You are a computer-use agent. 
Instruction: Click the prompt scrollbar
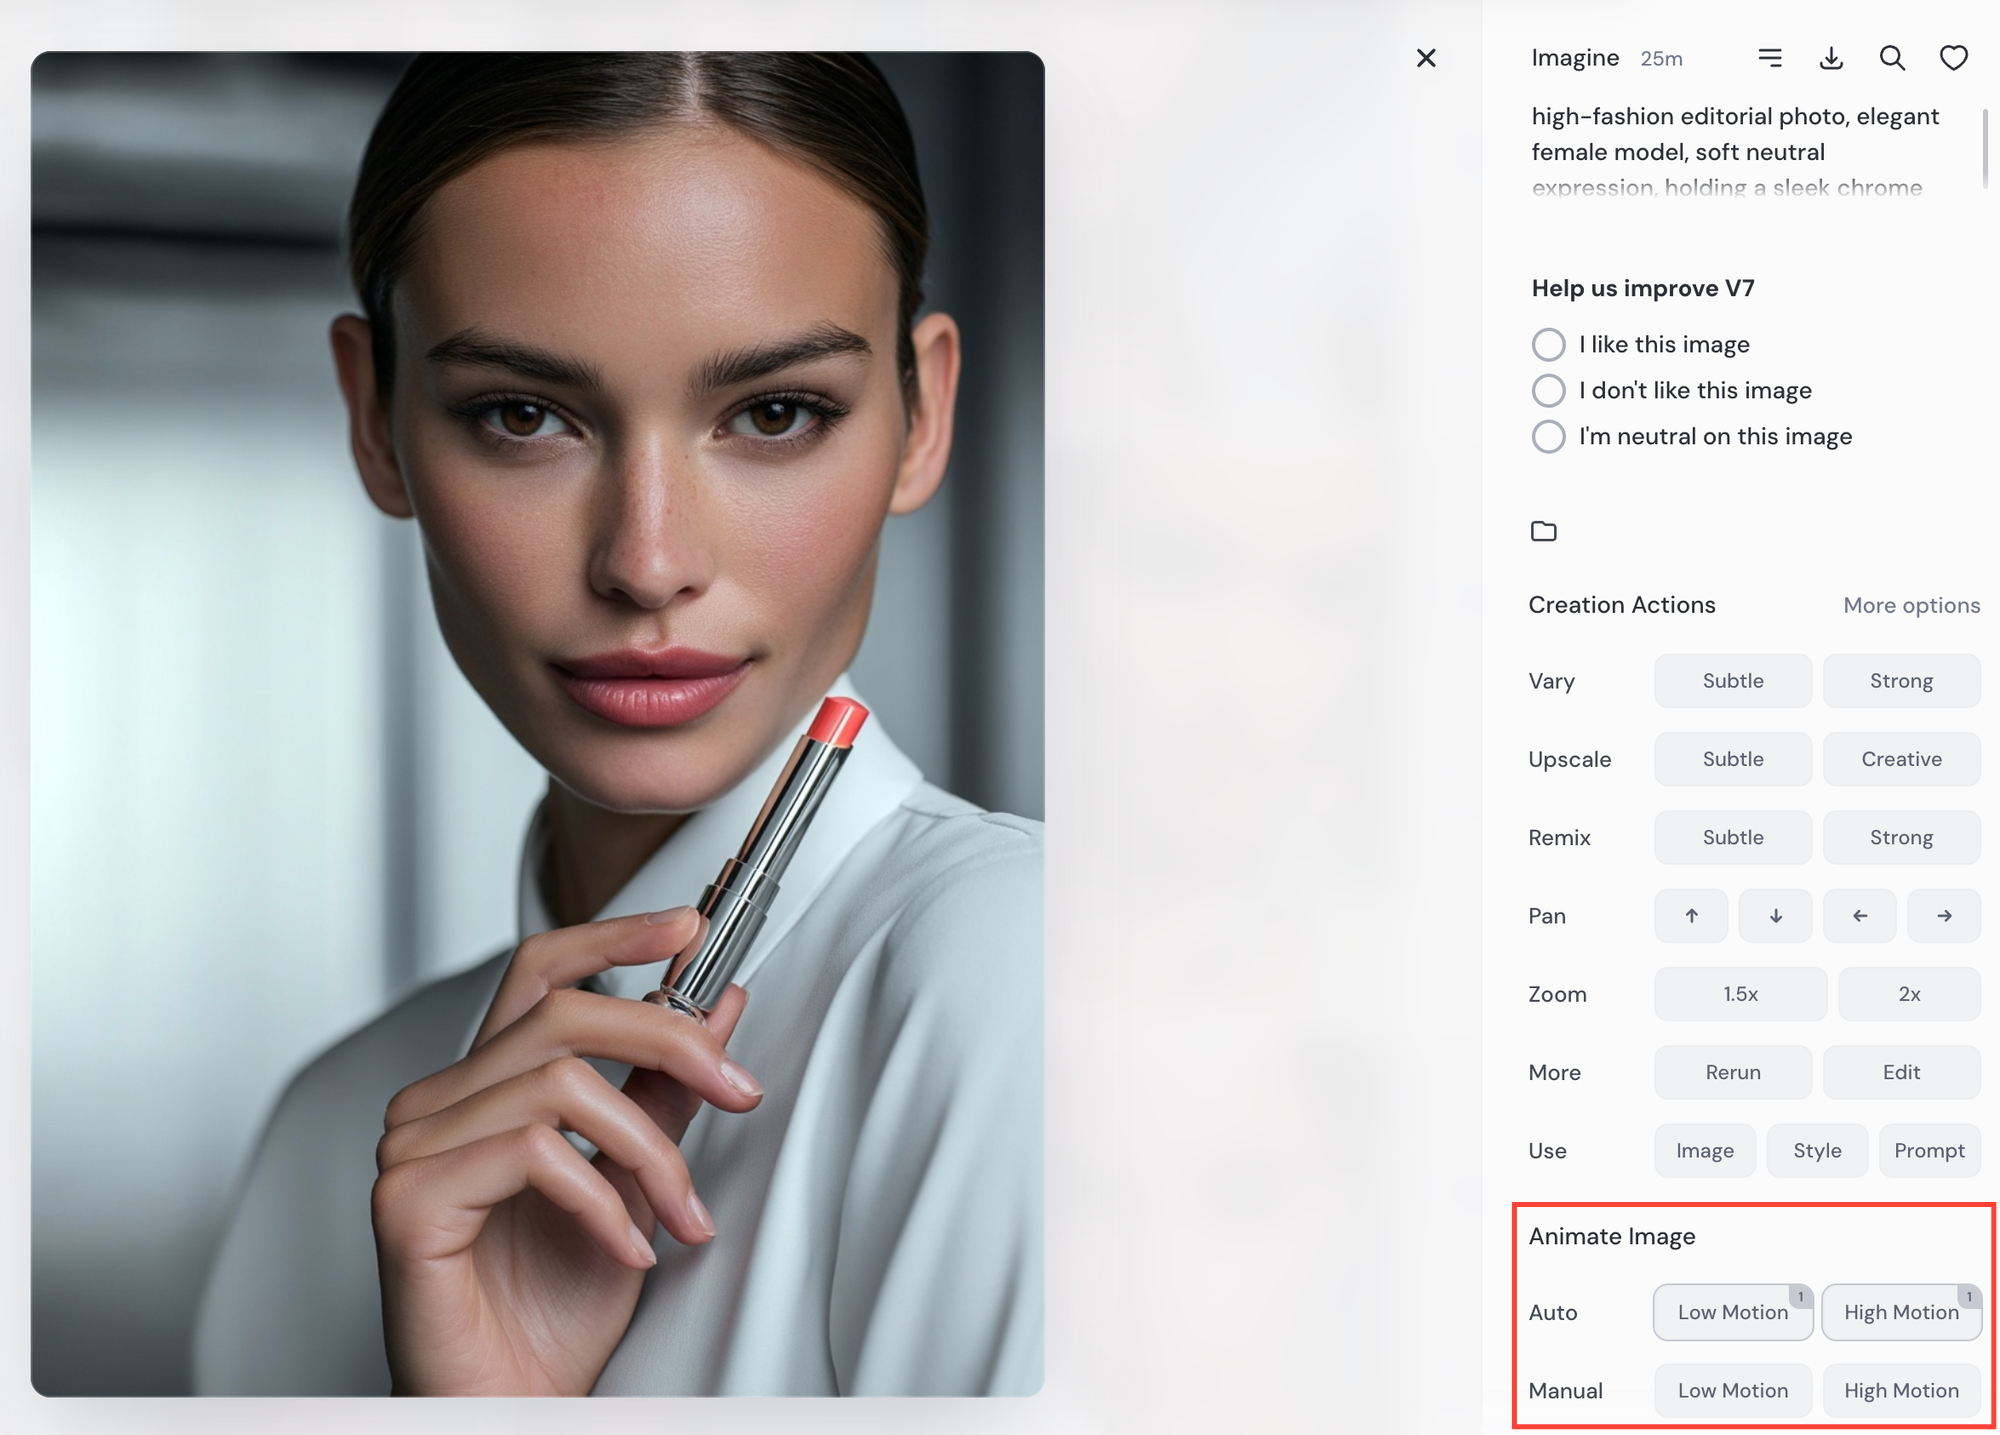pos(1985,148)
